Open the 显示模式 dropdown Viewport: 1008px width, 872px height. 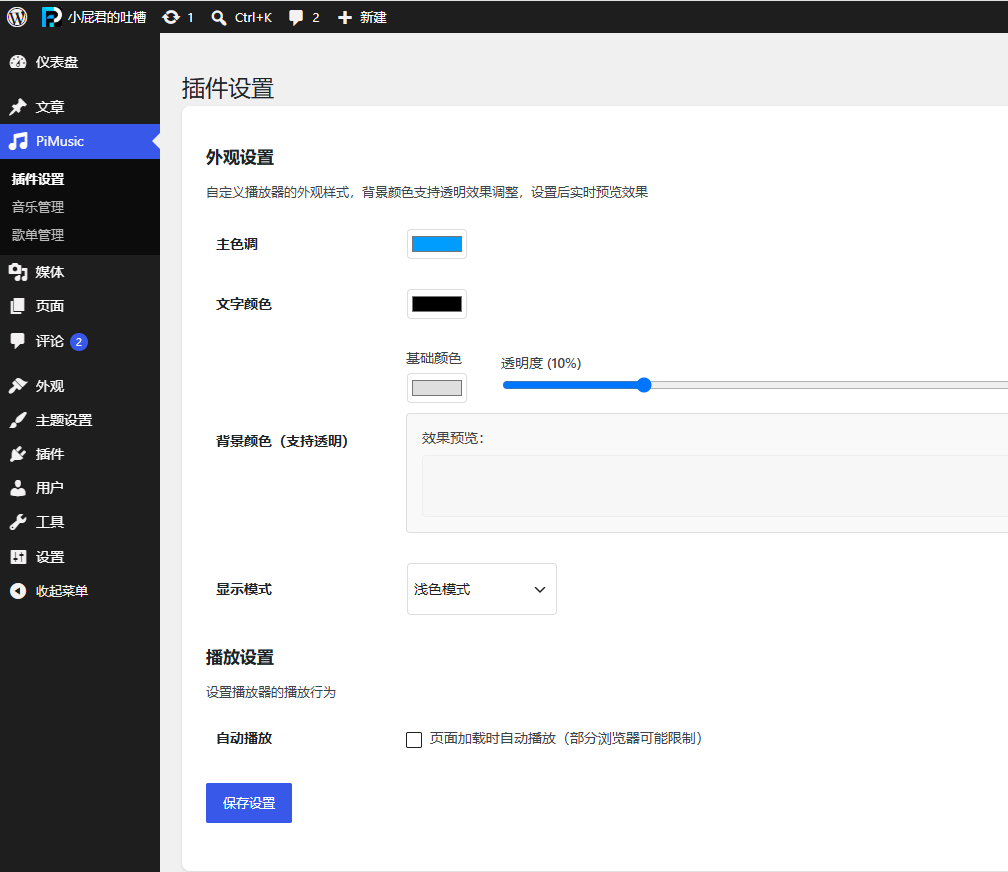click(x=482, y=589)
